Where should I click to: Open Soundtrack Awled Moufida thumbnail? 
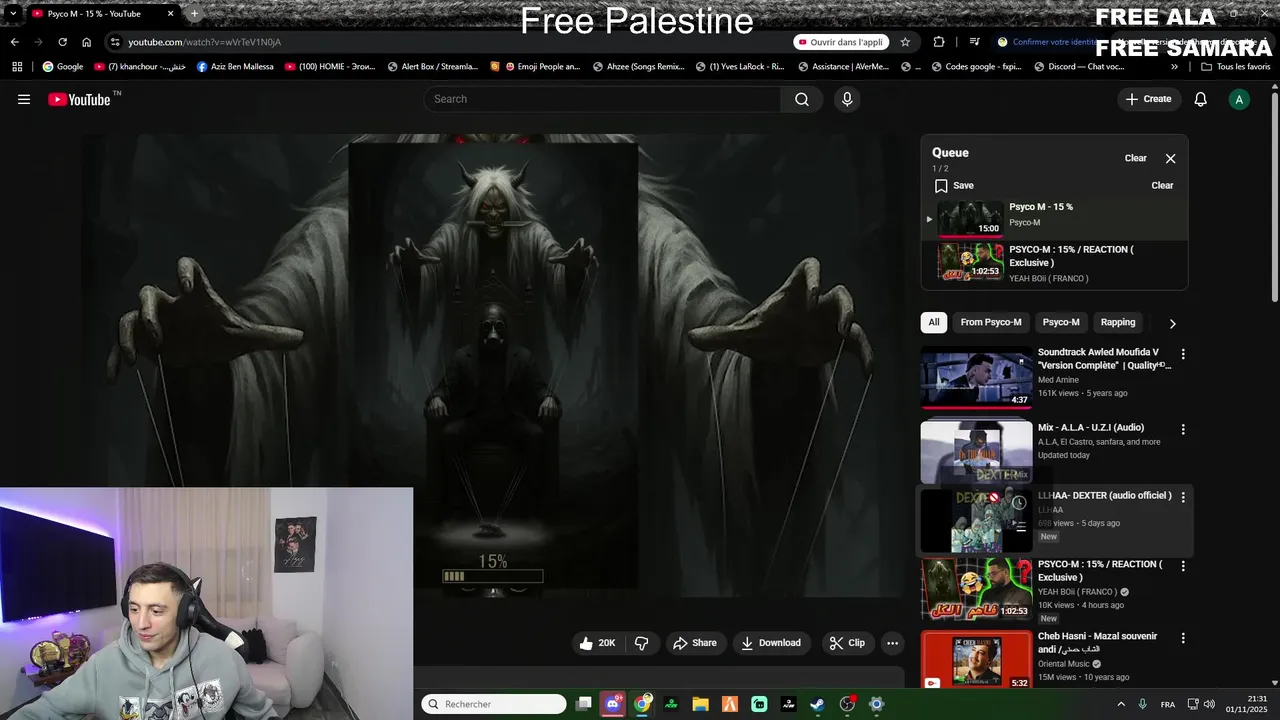coord(976,377)
